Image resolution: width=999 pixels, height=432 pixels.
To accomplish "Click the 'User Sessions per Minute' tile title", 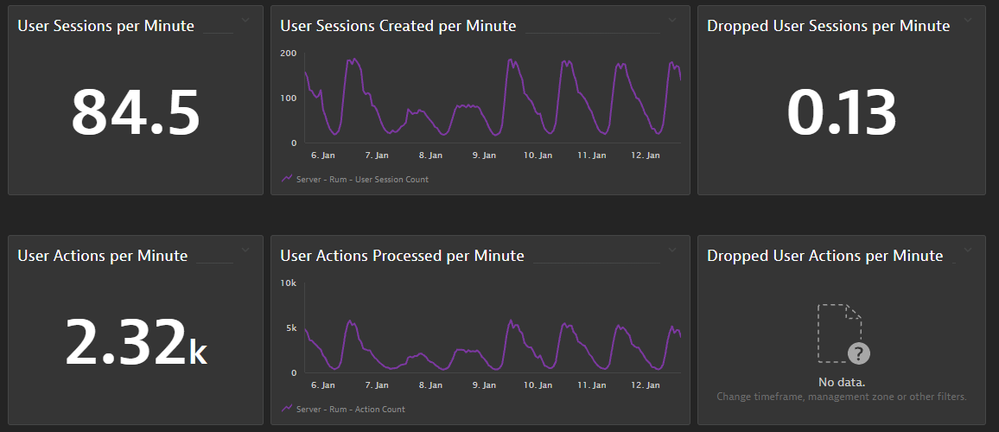I will click(x=106, y=26).
